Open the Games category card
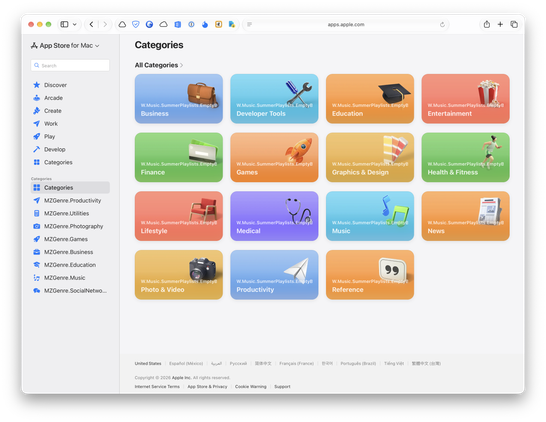Viewport: 546px width, 422px height. [x=274, y=157]
